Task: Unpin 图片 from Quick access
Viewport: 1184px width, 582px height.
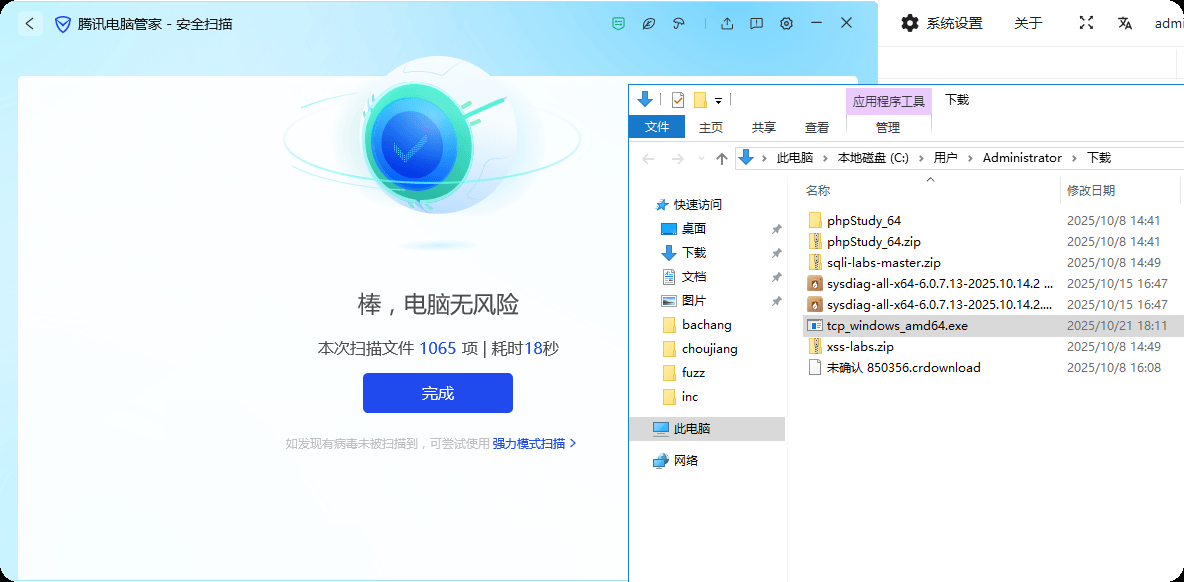Action: 776,300
